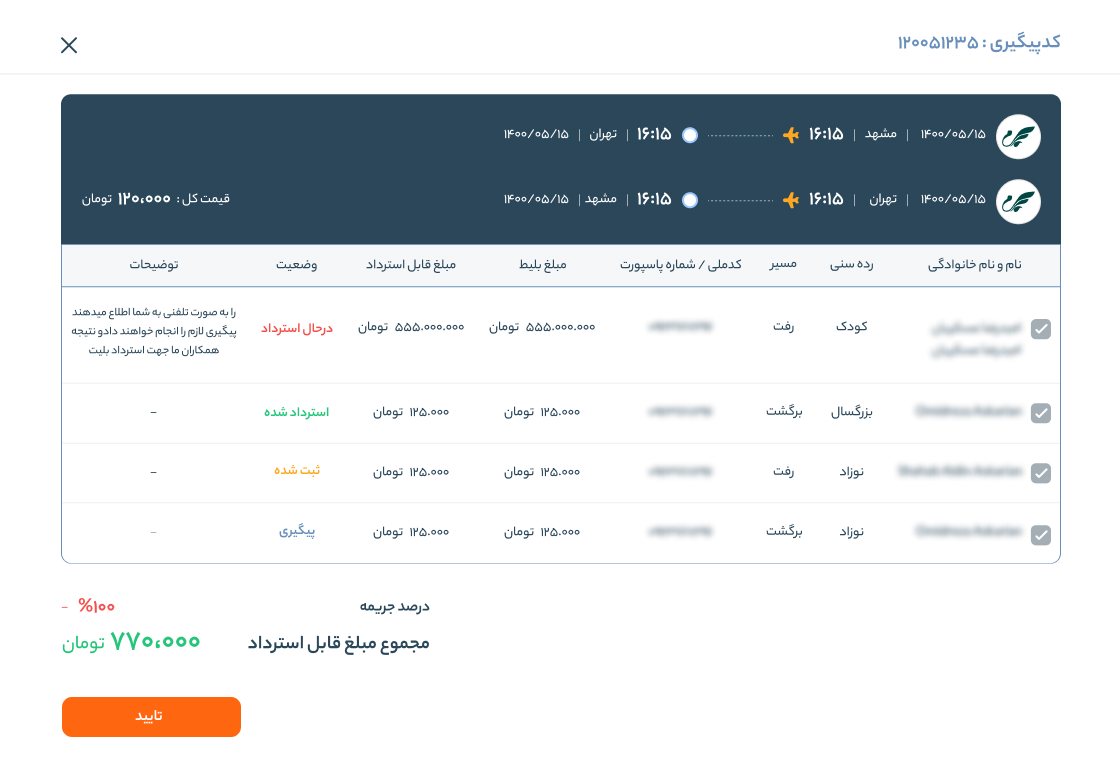Uncheck the بزرگسال passenger checkbox
Viewport: 1120px width, 780px height.
coord(1041,413)
